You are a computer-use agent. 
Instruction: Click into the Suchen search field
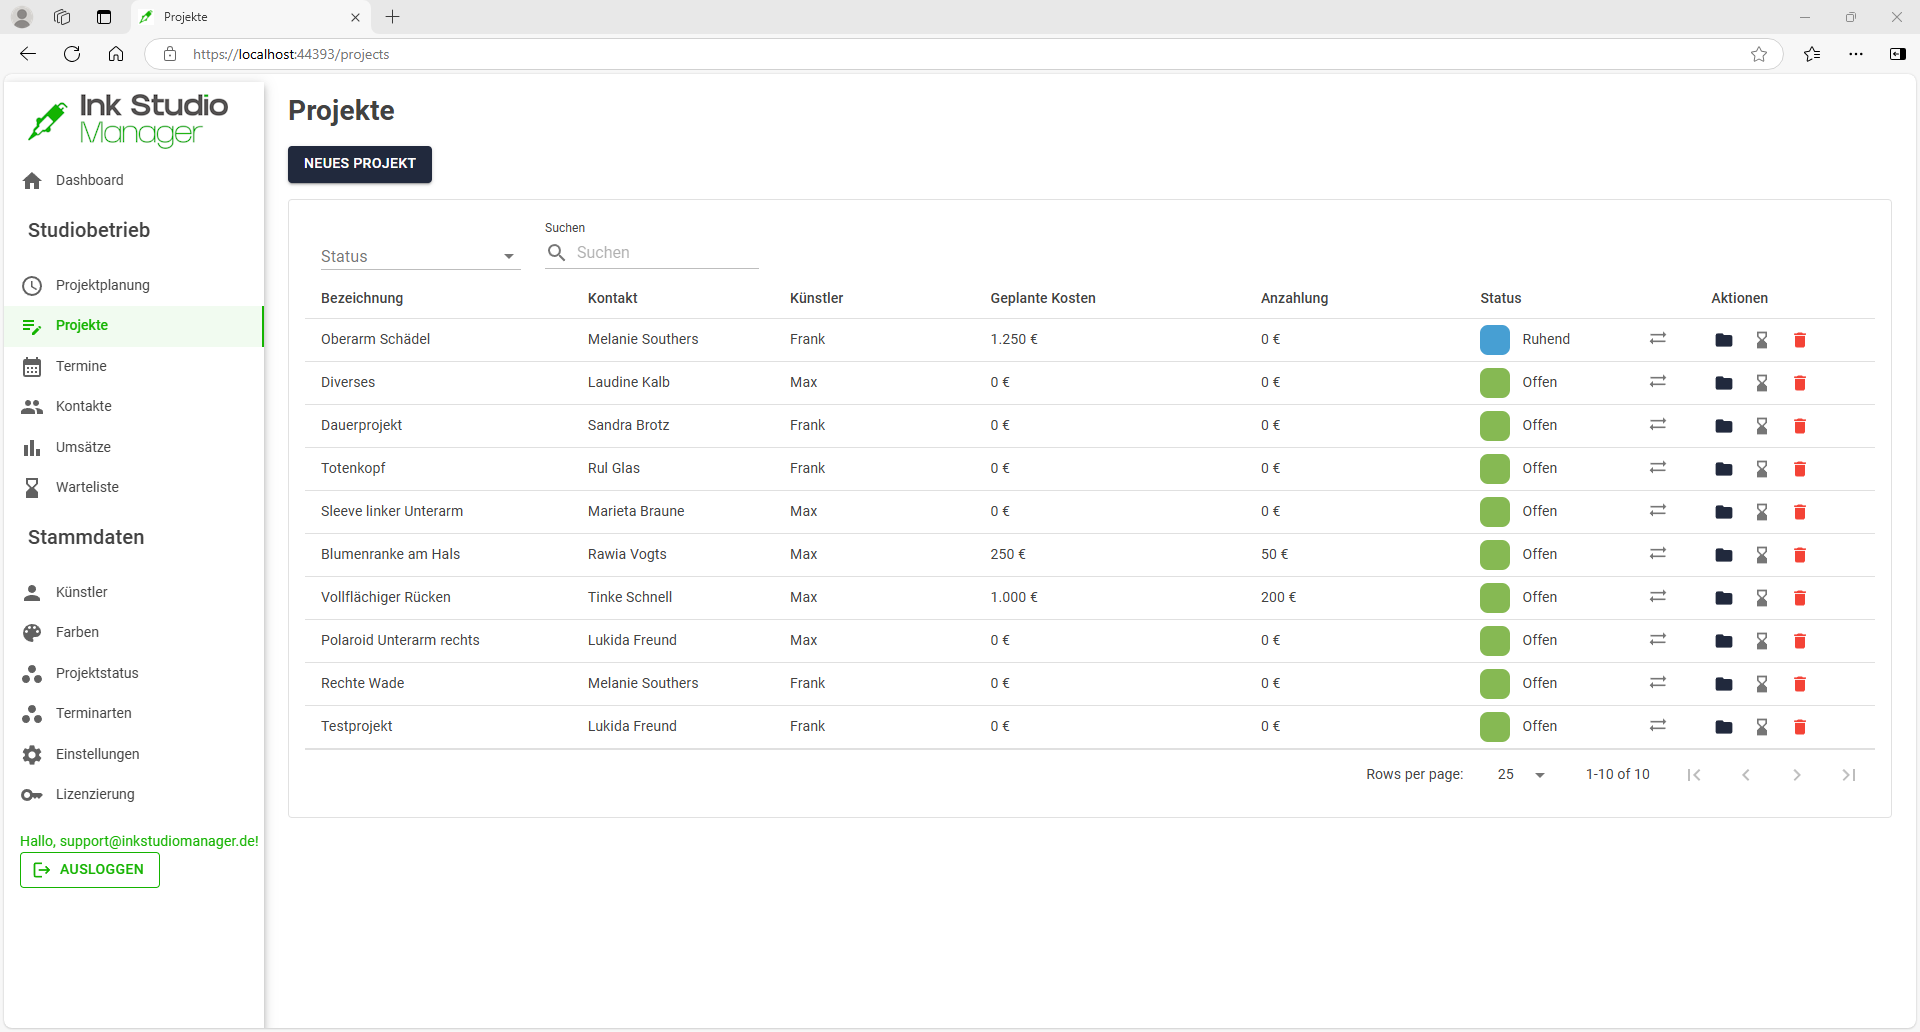tap(666, 253)
